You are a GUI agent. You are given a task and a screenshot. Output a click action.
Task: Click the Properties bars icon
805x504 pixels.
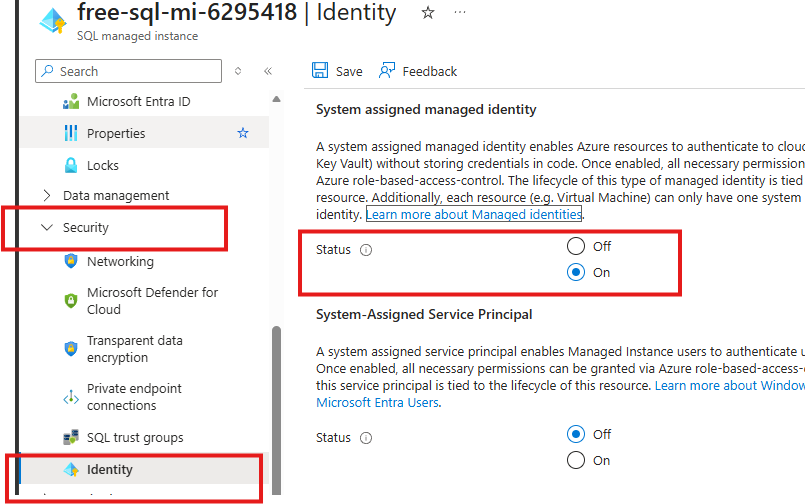71,133
